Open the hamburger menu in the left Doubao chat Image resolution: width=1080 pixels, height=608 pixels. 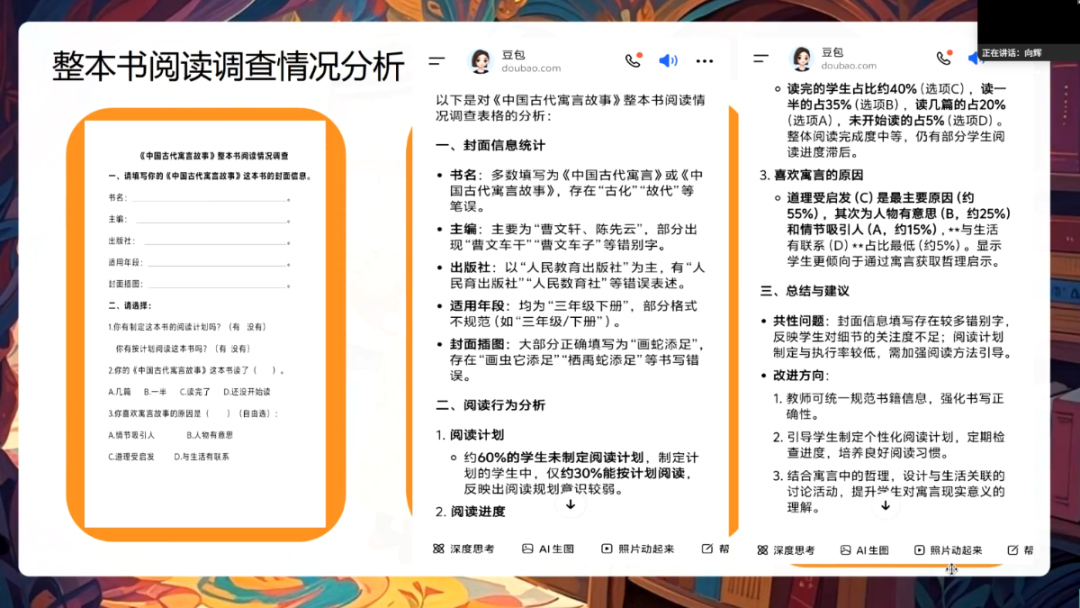tap(436, 61)
